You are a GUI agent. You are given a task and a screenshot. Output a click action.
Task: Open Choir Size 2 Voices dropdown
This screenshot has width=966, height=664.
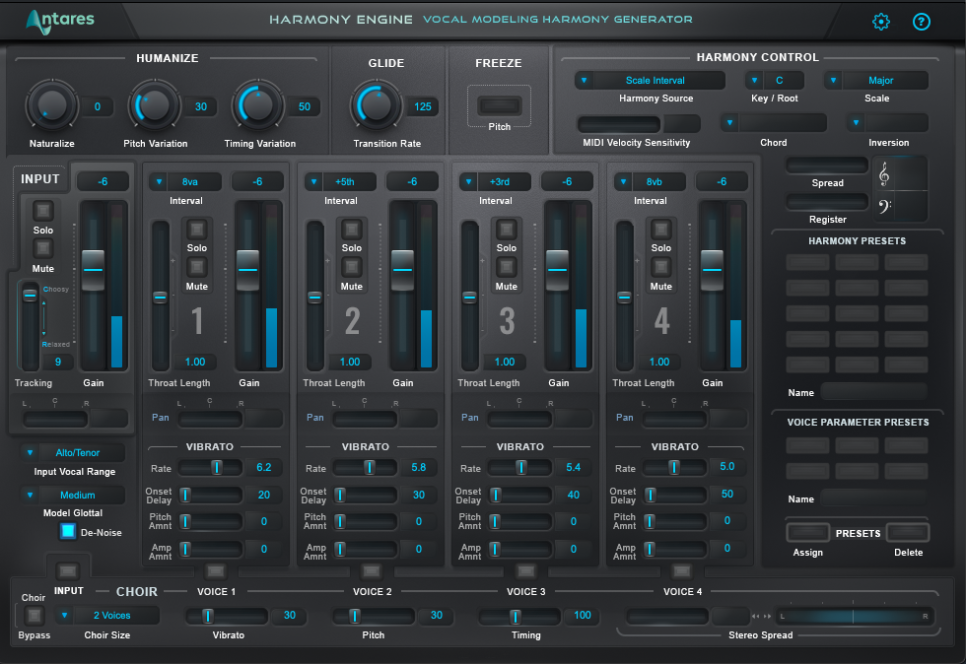pyautogui.click(x=107, y=615)
